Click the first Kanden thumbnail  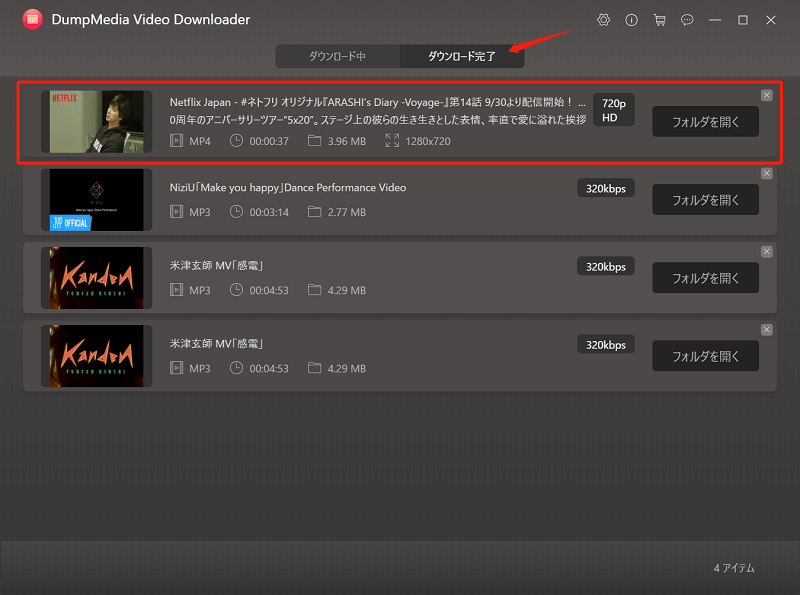(x=96, y=278)
